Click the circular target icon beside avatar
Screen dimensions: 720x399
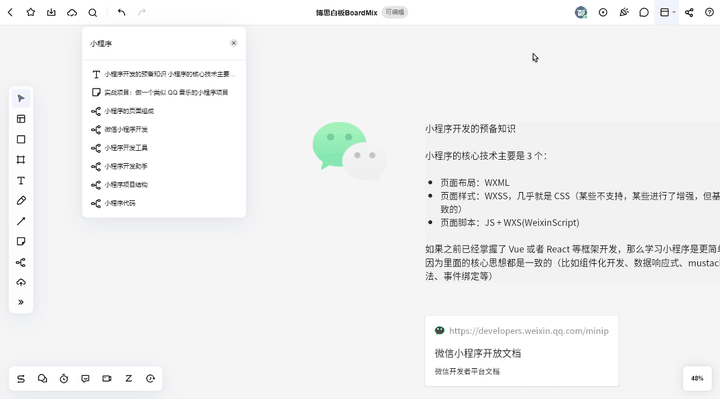point(603,12)
